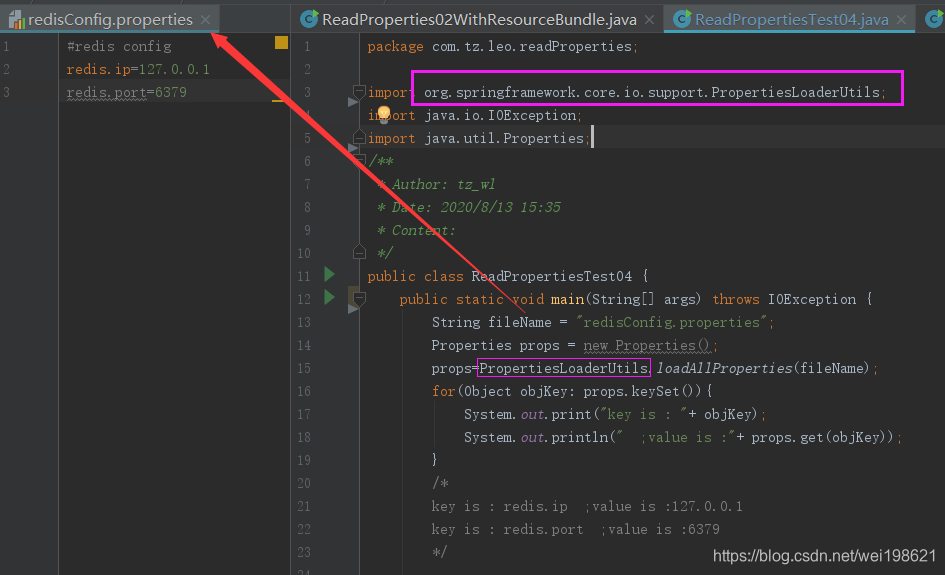Click the fold end marker at line 10
This screenshot has height=575, width=945.
[359, 252]
